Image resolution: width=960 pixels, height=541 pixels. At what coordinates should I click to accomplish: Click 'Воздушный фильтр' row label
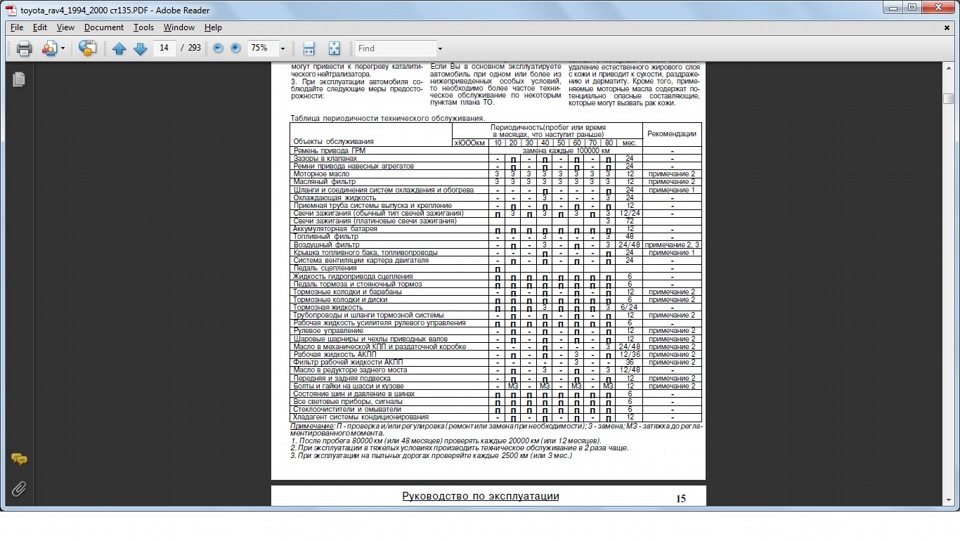(326, 244)
